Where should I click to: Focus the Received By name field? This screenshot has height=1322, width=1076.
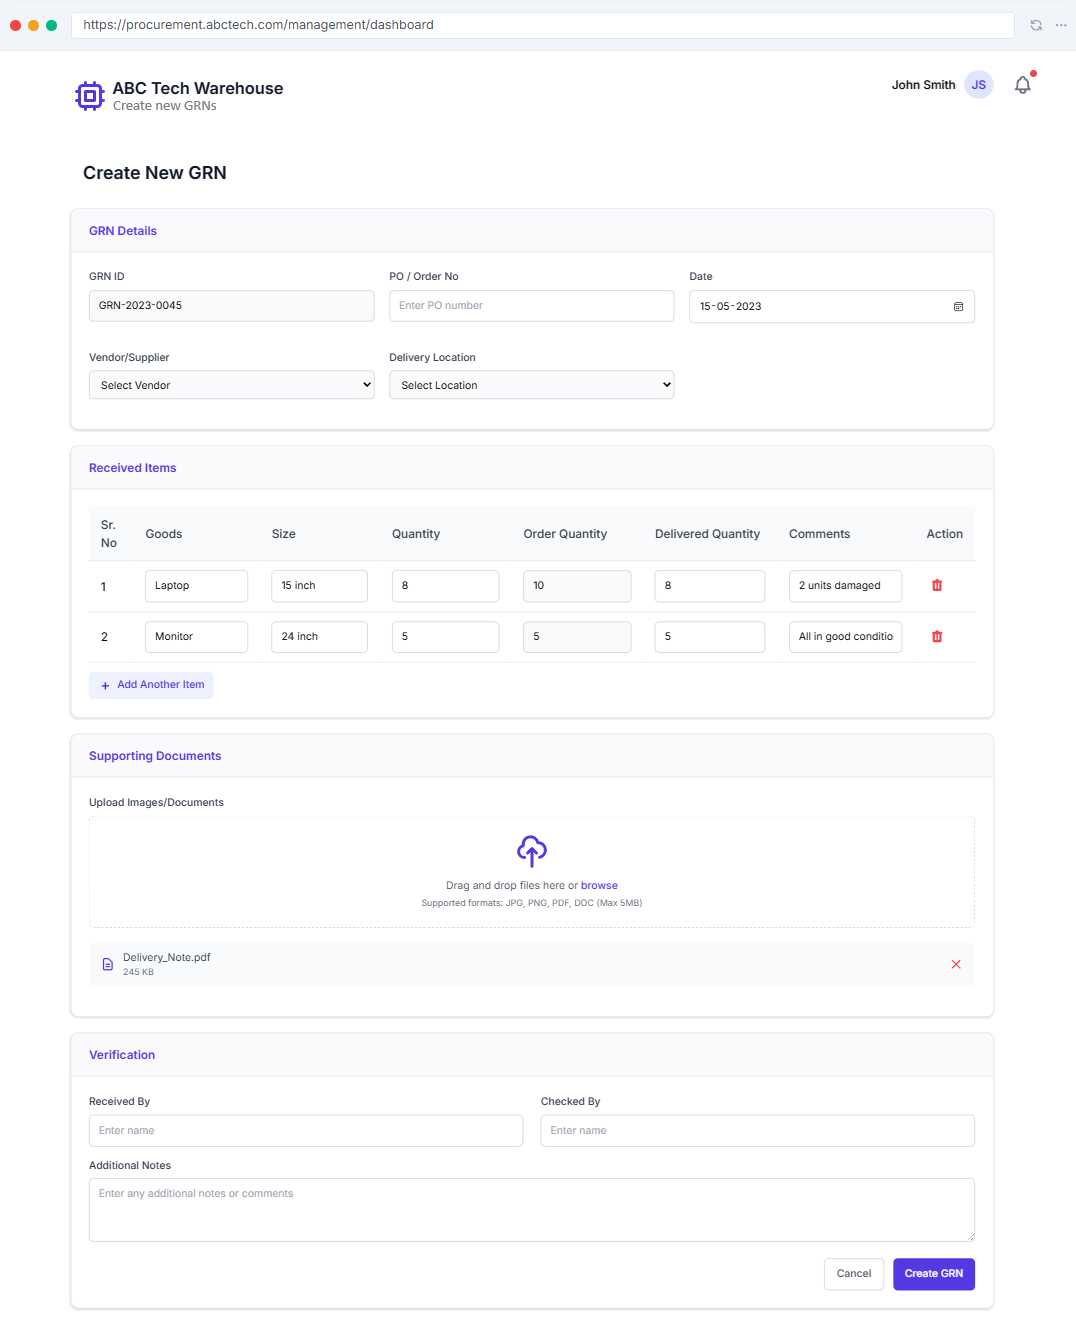click(x=306, y=1131)
